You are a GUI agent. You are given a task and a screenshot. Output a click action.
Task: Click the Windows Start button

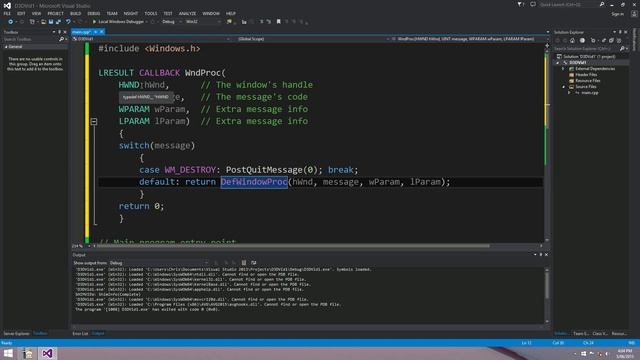pyautogui.click(x=8, y=353)
